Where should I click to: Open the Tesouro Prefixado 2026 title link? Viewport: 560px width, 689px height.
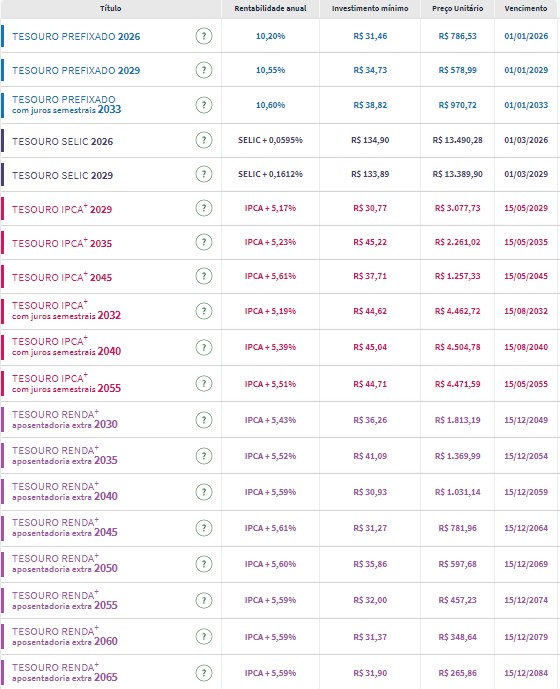tap(76, 36)
